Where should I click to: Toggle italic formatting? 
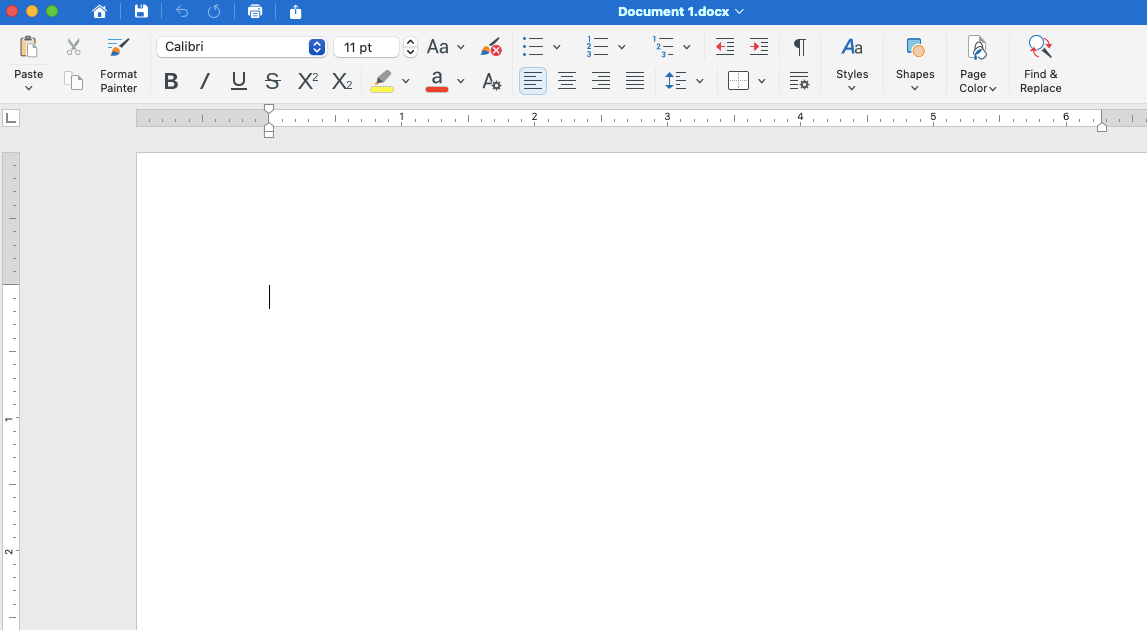point(205,81)
